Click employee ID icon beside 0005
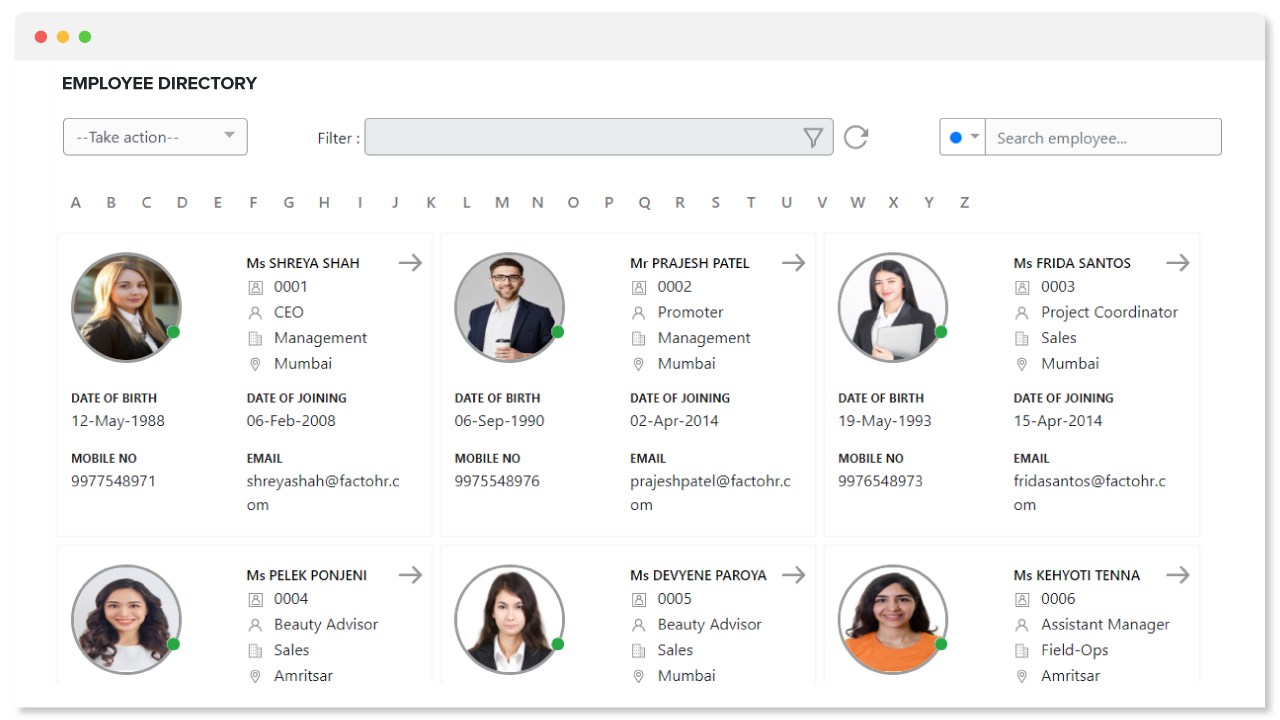 tap(638, 599)
